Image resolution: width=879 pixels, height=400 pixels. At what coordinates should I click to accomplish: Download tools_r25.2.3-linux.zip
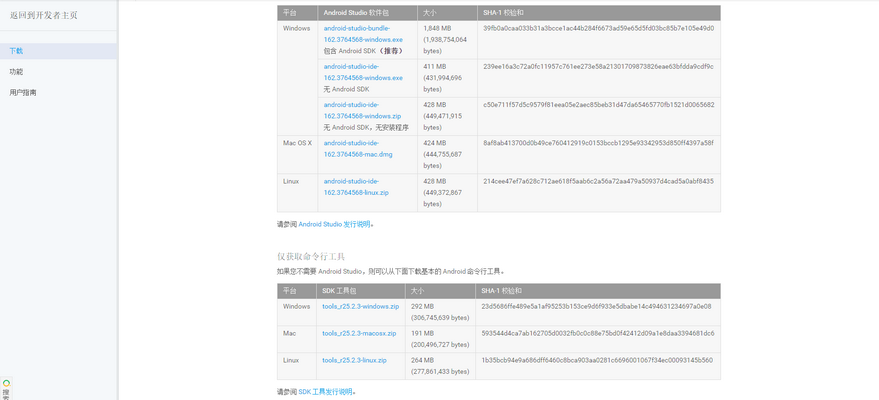pyautogui.click(x=354, y=360)
